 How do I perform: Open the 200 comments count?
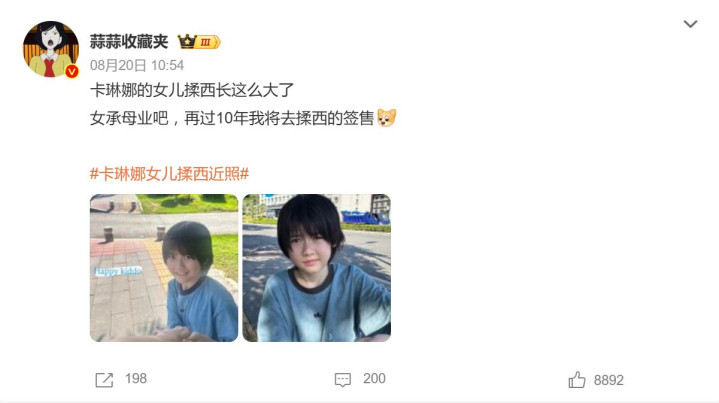point(374,379)
